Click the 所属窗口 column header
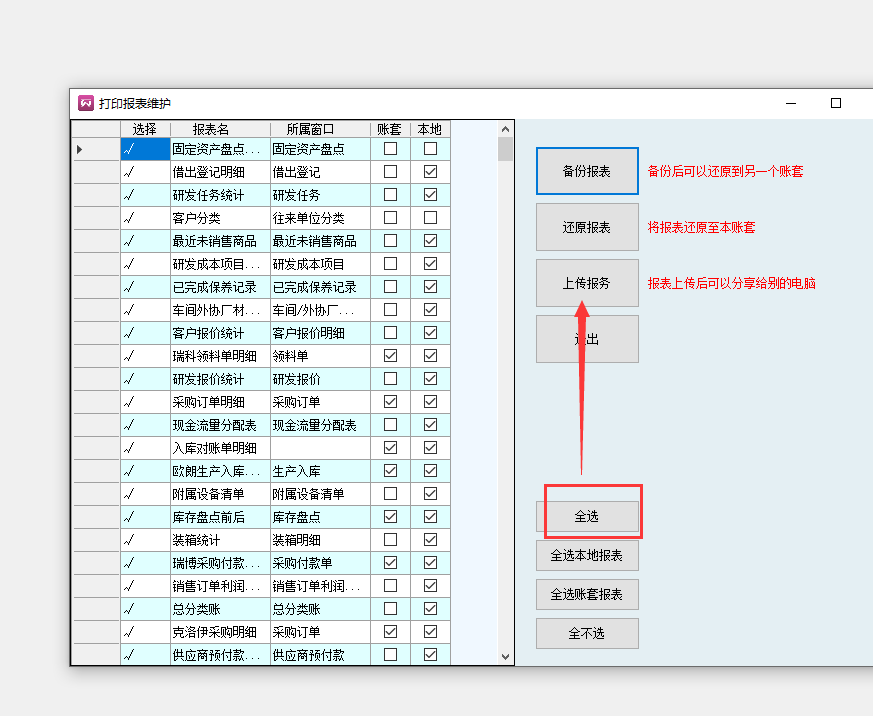 click(310, 129)
